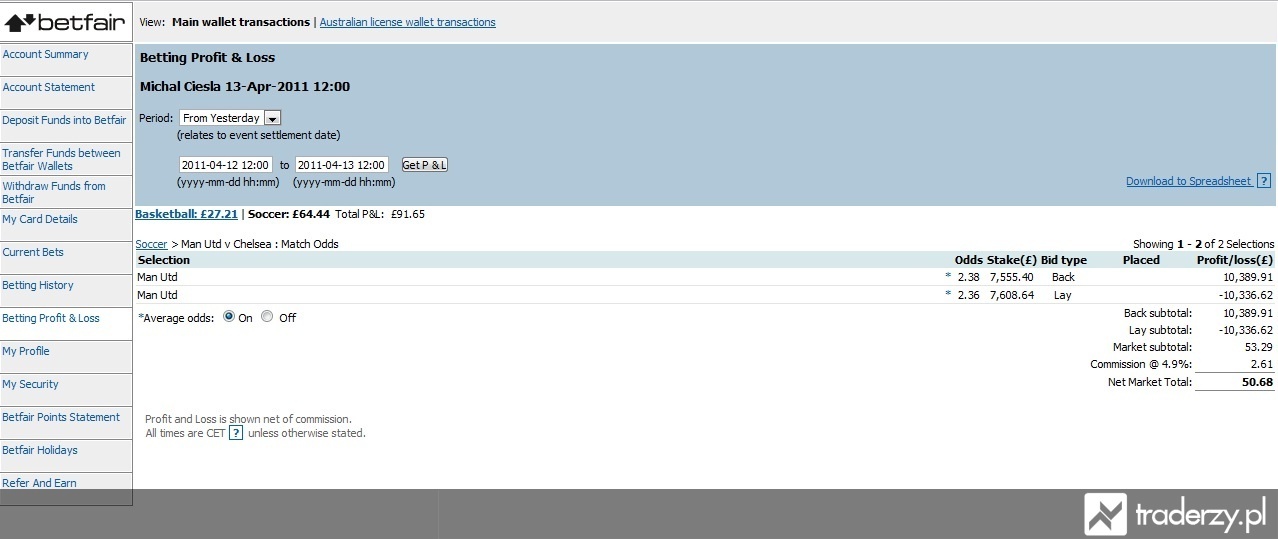Select Betting Profit & Loss menu item

click(x=51, y=318)
